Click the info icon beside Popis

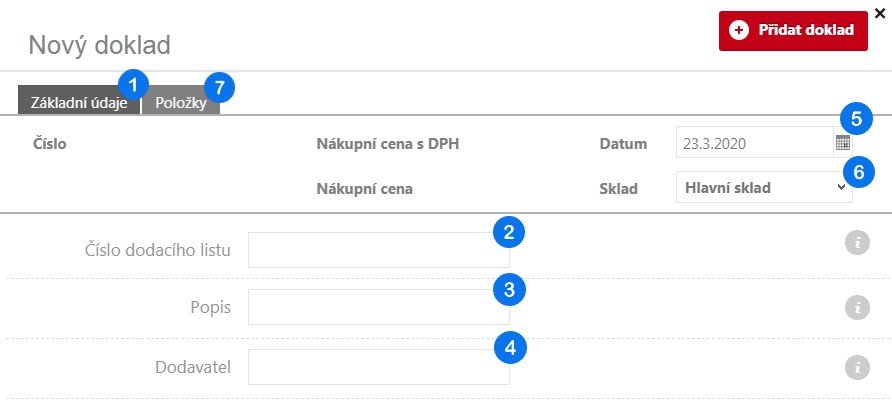tap(857, 307)
